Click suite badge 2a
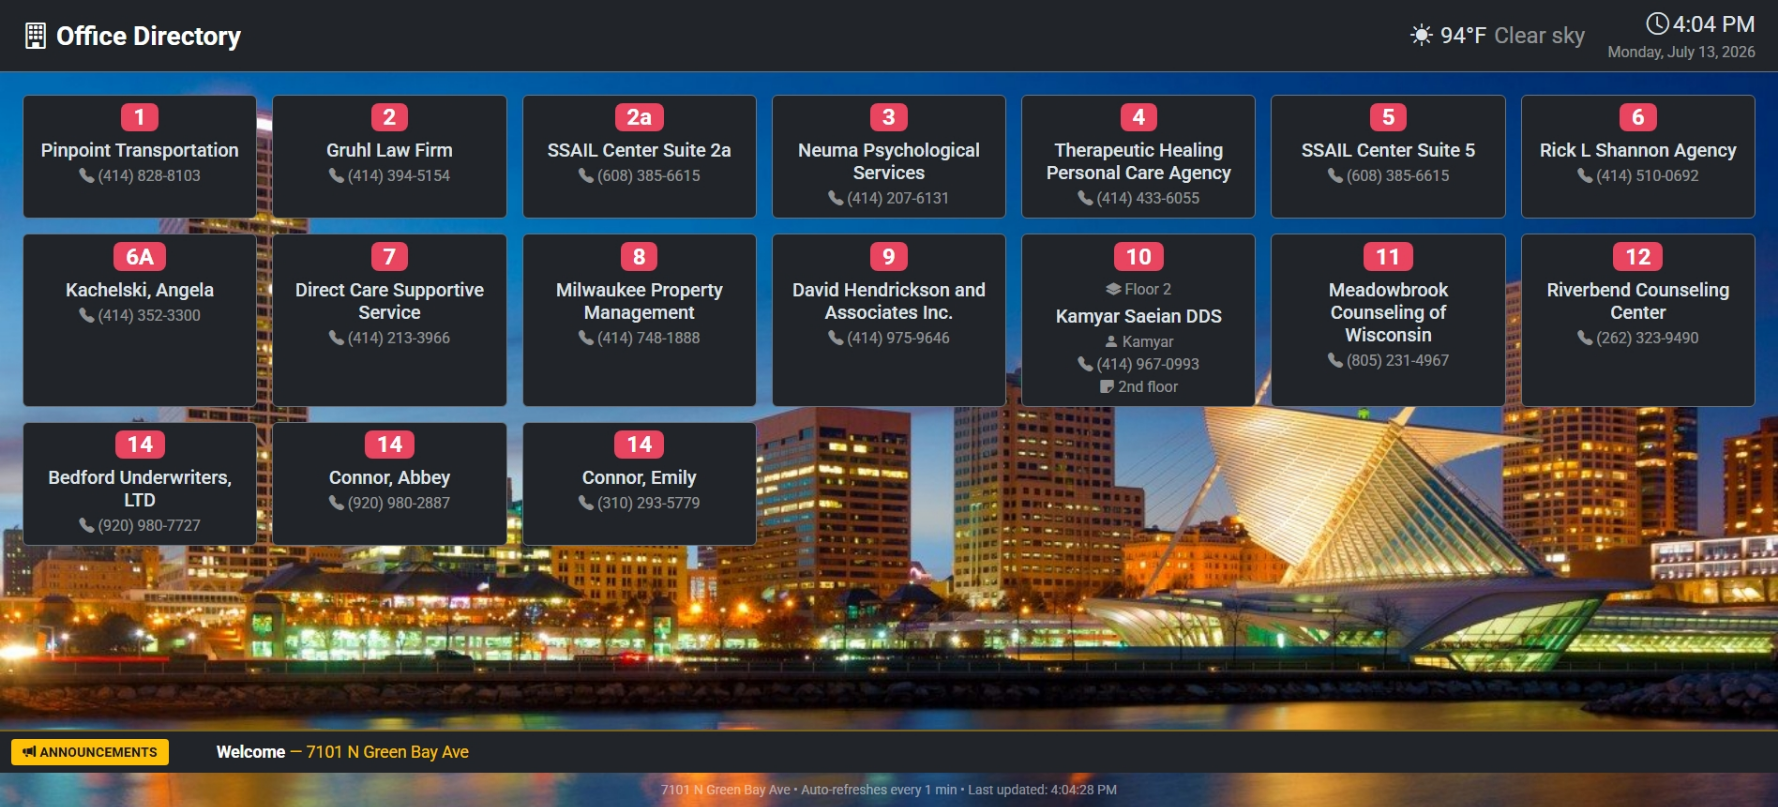Viewport: 1778px width, 807px height. (x=639, y=118)
